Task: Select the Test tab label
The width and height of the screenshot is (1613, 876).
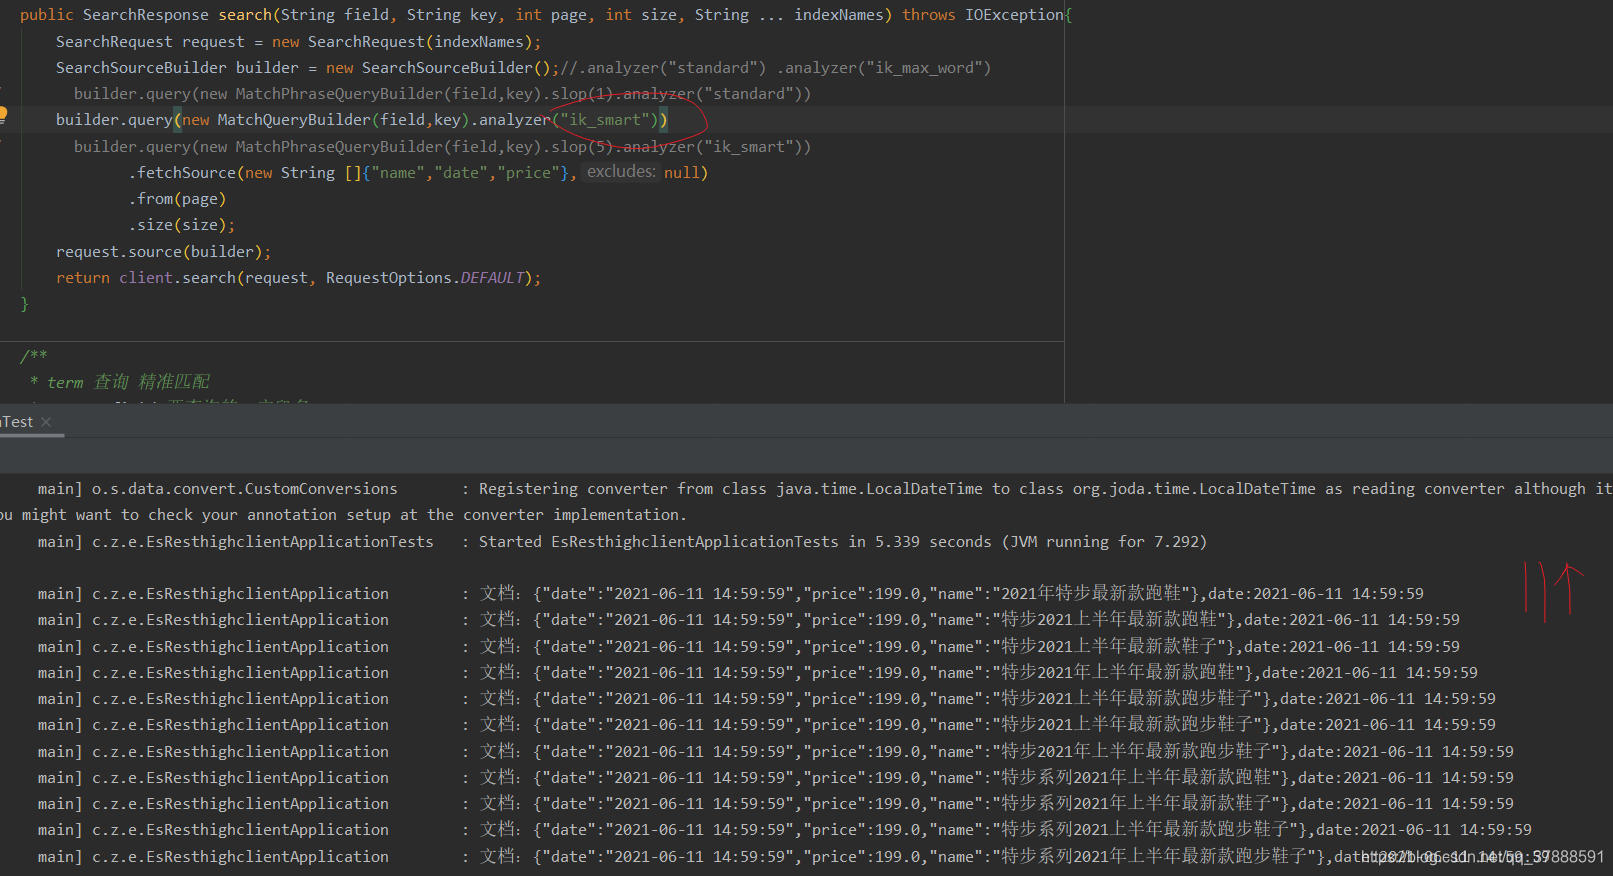Action: [17, 422]
